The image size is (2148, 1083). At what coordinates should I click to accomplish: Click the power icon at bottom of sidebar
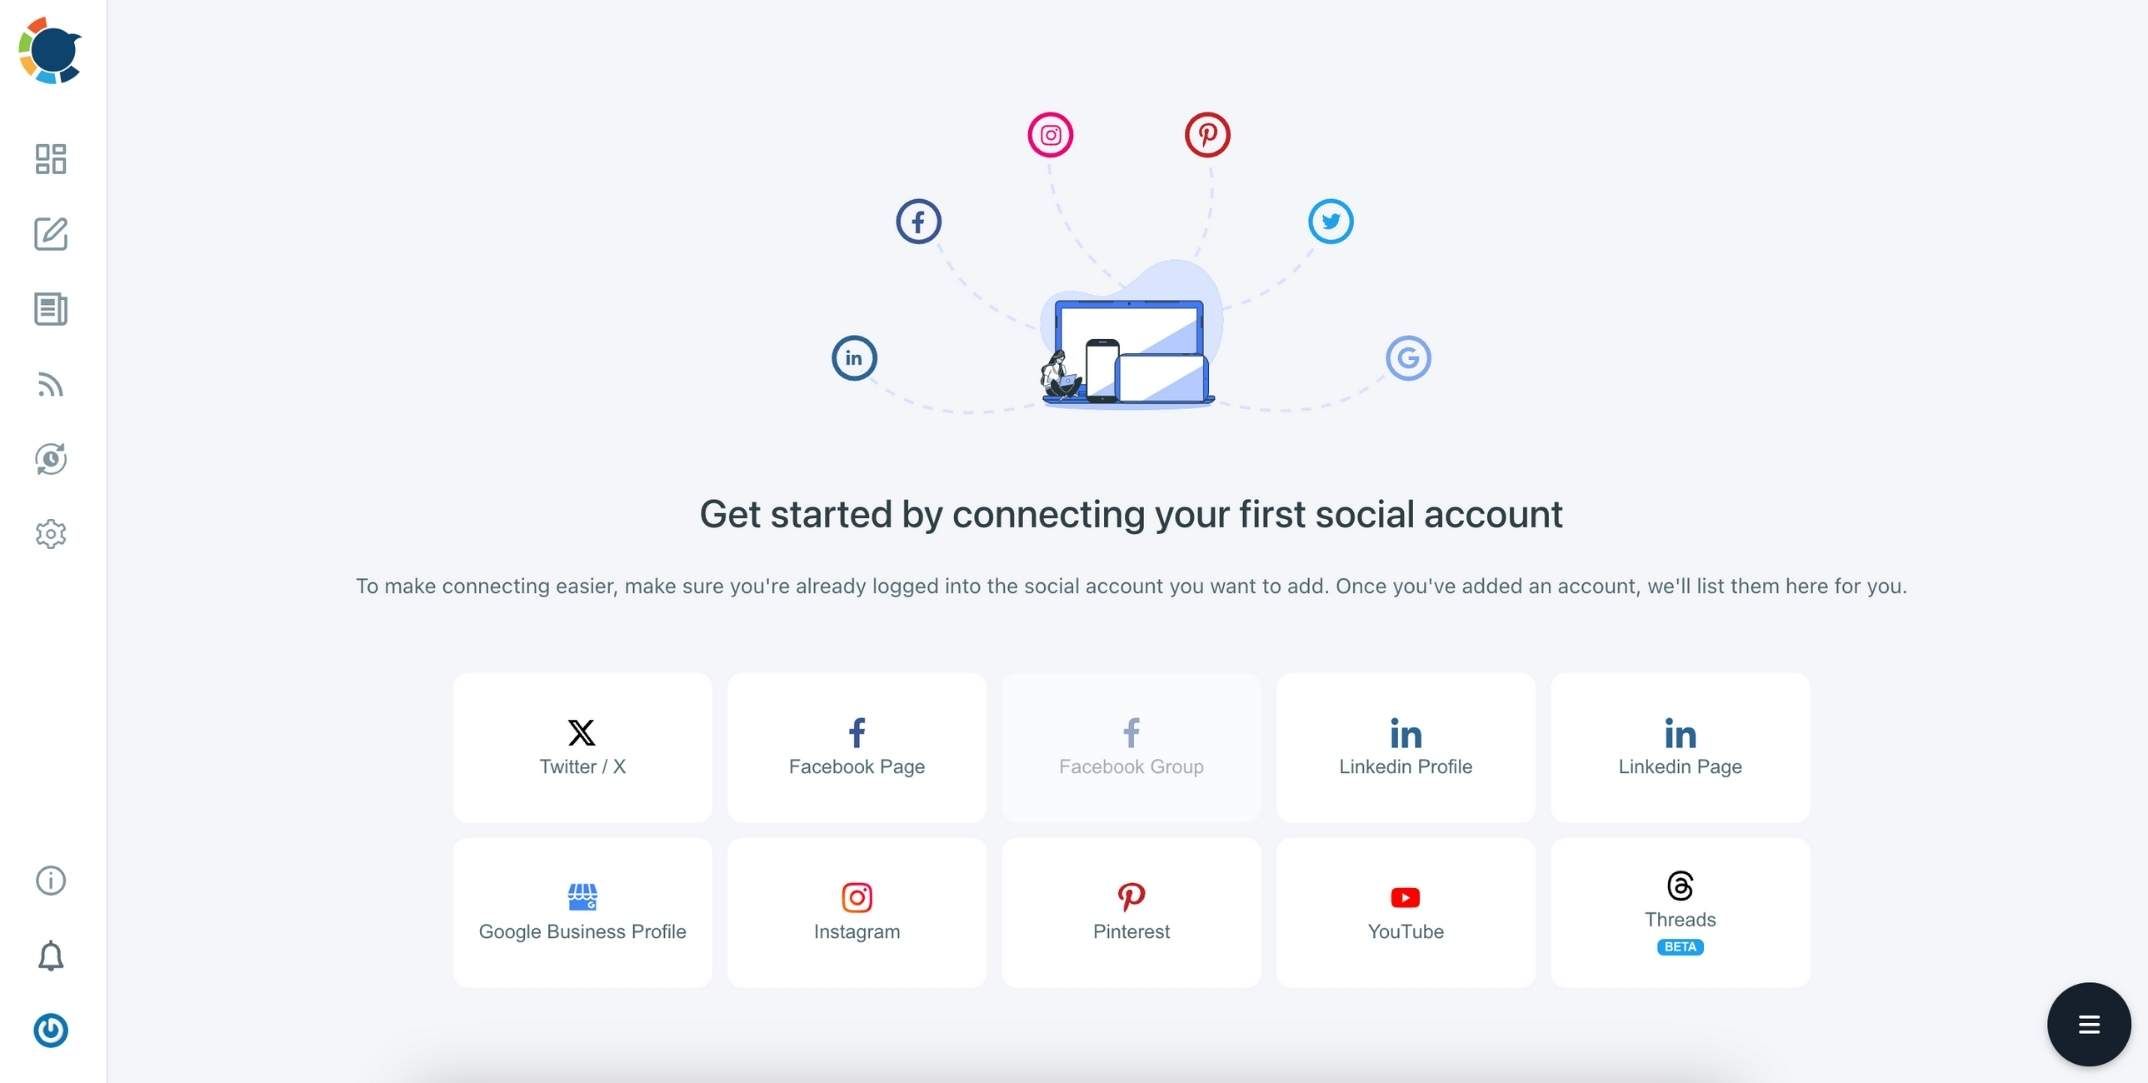[x=50, y=1031]
